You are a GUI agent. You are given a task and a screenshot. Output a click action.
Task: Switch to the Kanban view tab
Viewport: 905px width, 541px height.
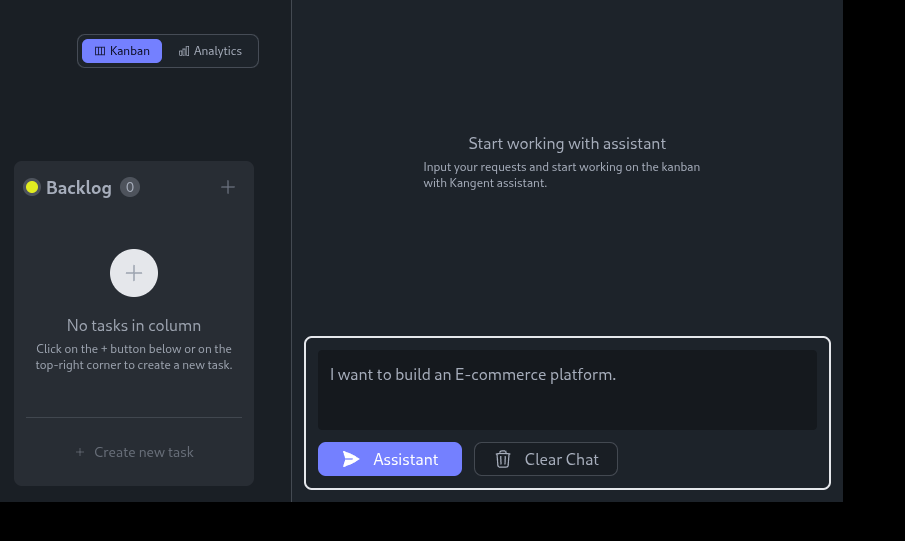(122, 51)
